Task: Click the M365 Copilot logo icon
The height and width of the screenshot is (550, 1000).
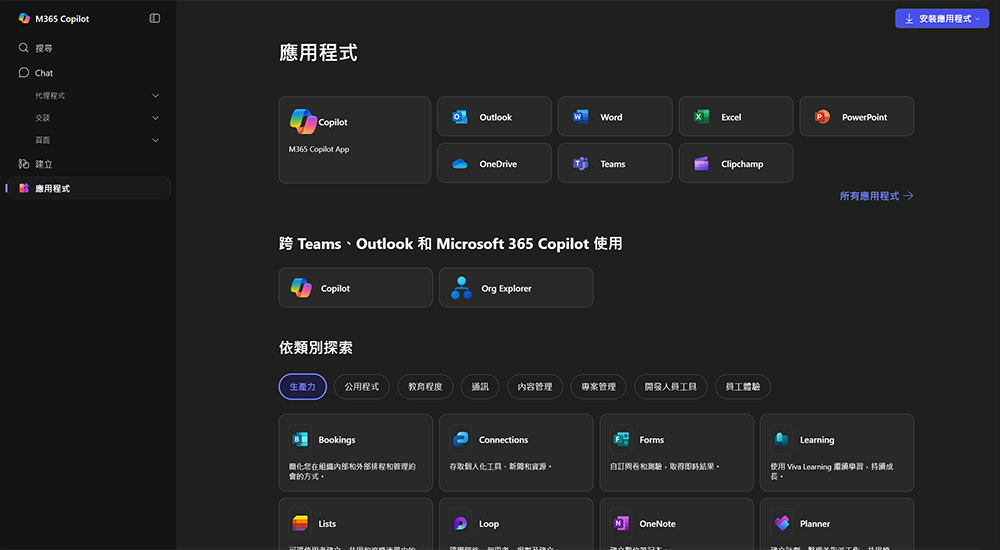Action: pos(24,19)
